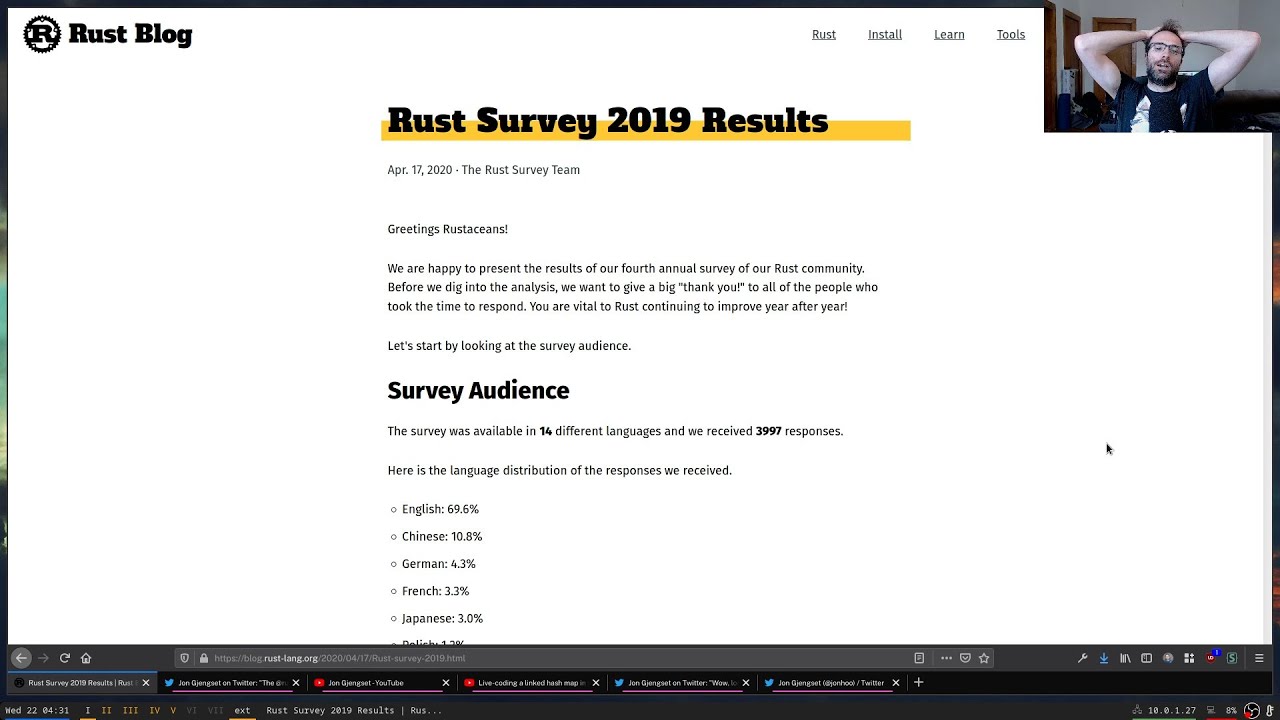1280x720 pixels.
Task: Switch to 'Jon Gjengset on Twitter: "Wow' tab
Action: (682, 683)
